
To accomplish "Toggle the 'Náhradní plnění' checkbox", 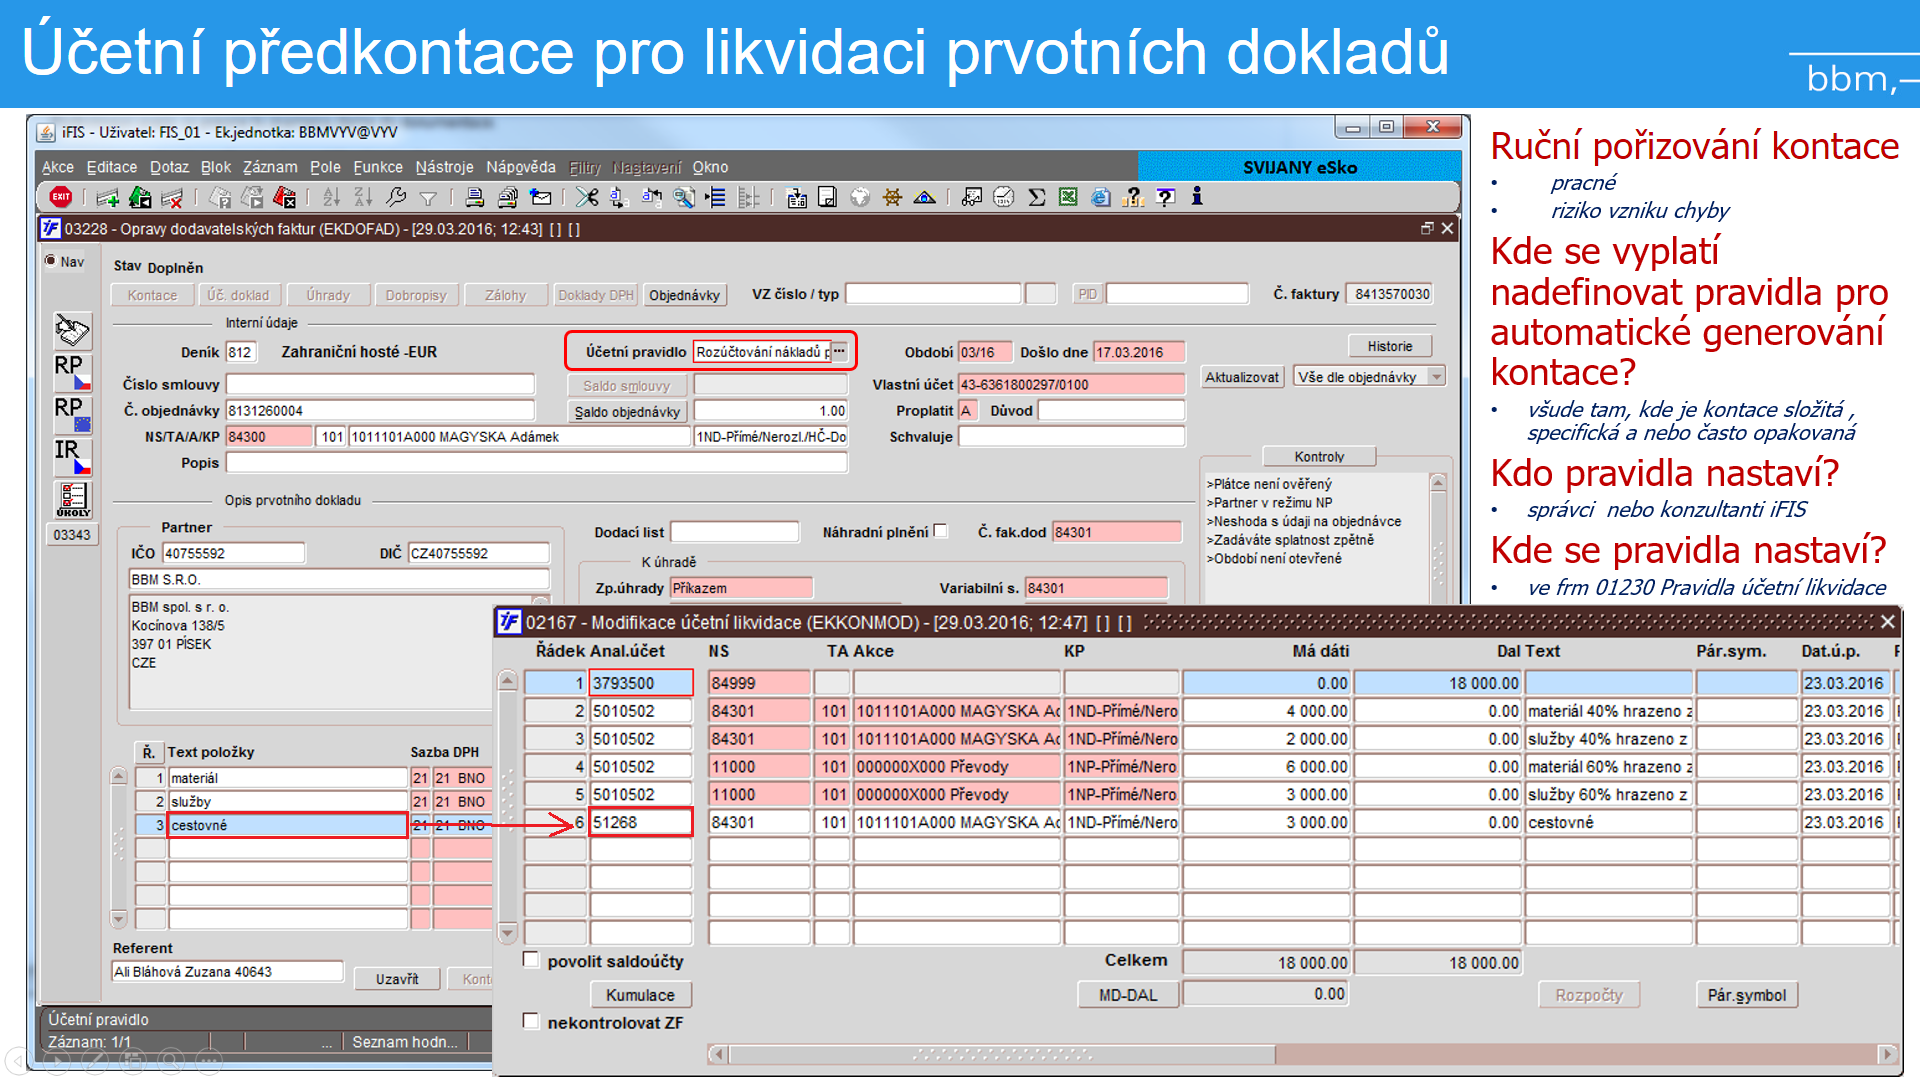I will pos(940,531).
